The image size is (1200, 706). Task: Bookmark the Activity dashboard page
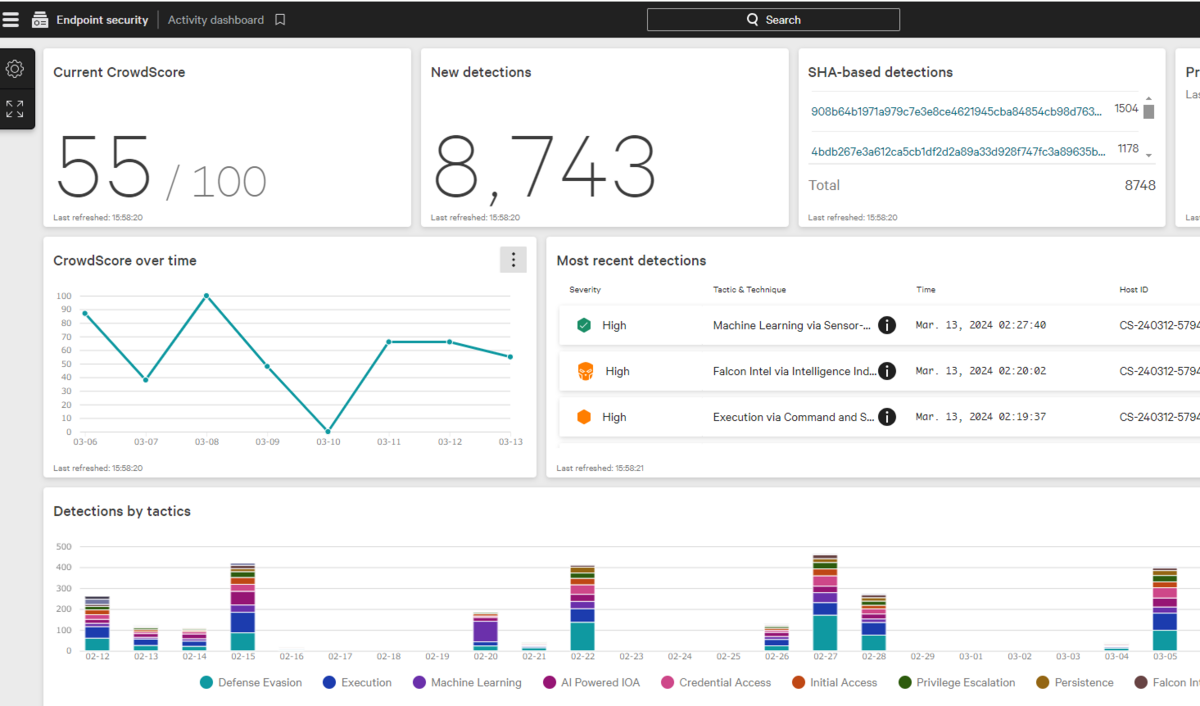click(x=280, y=19)
